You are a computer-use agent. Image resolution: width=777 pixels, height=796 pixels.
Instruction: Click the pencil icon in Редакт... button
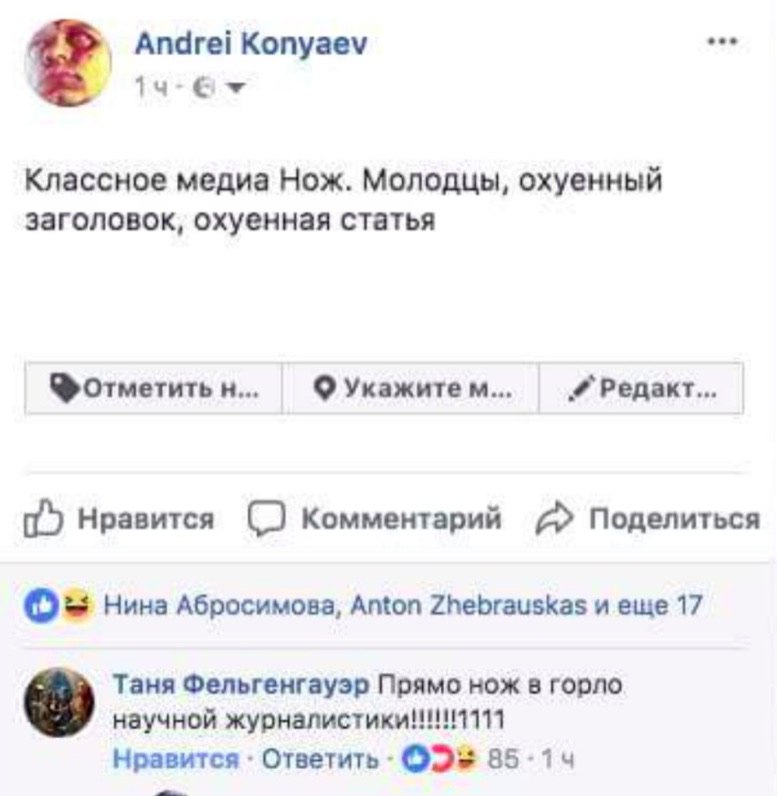pyautogui.click(x=579, y=390)
